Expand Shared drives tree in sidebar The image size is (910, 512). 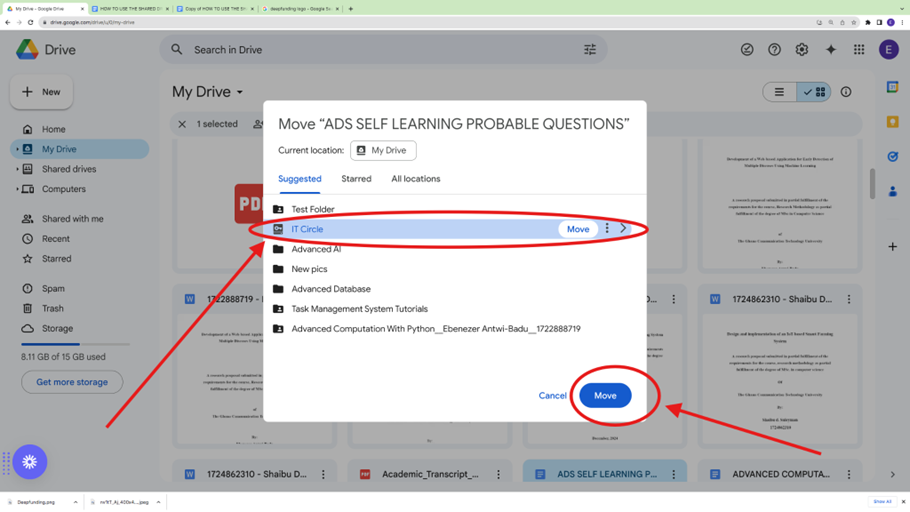17,169
